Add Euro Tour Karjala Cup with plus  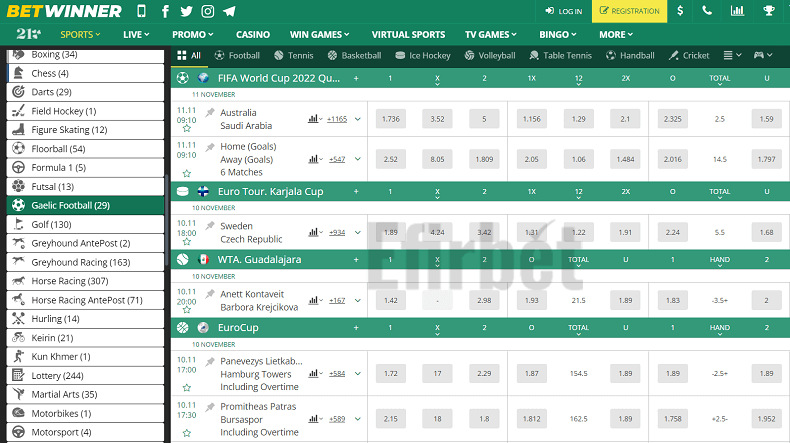pos(356,192)
